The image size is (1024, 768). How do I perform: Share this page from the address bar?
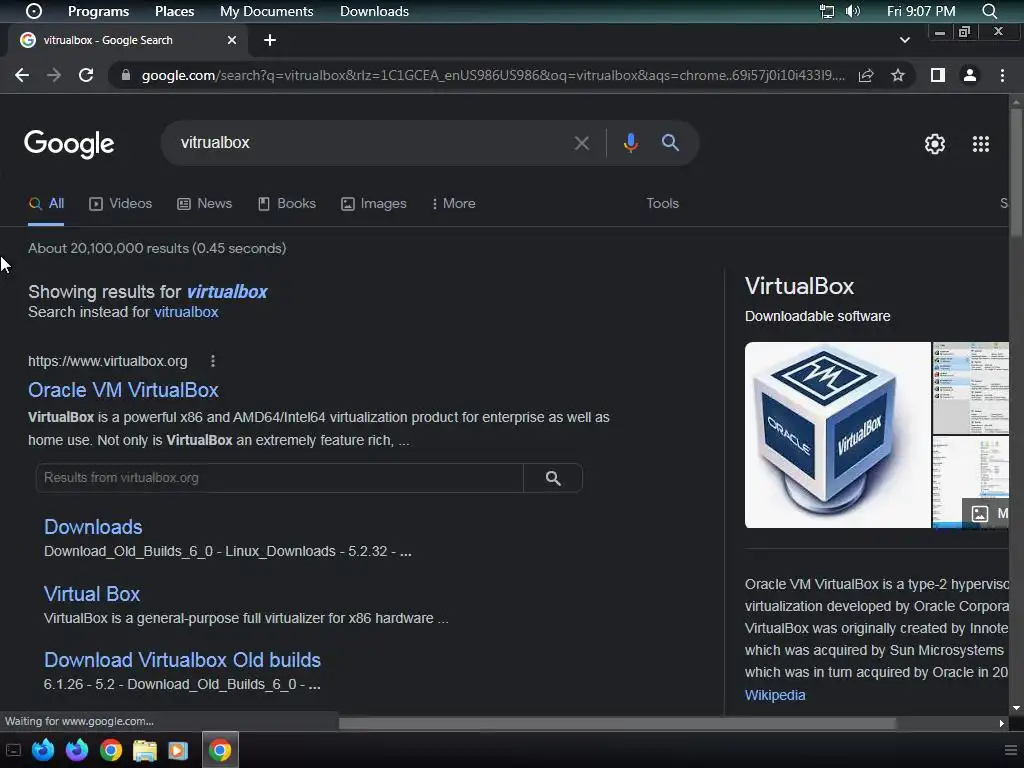coord(866,75)
